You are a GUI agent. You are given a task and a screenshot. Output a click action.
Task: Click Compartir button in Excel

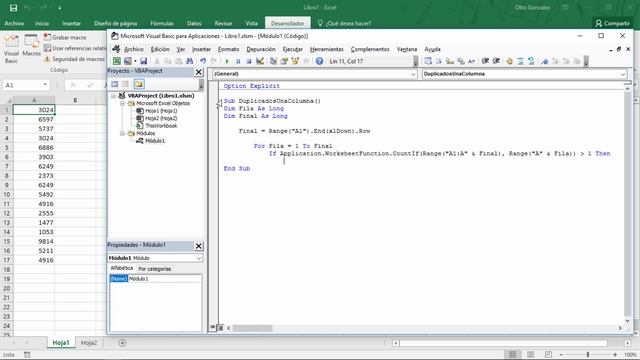[612, 23]
